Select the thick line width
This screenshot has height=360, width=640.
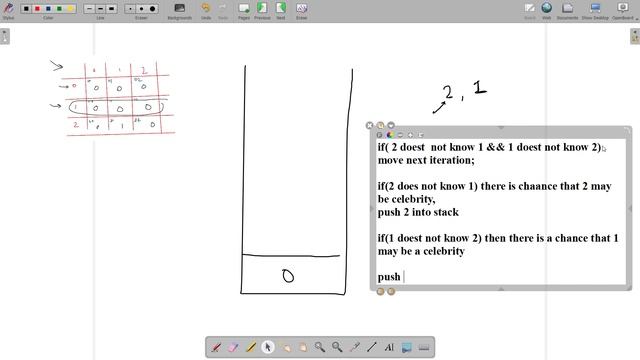tap(111, 9)
